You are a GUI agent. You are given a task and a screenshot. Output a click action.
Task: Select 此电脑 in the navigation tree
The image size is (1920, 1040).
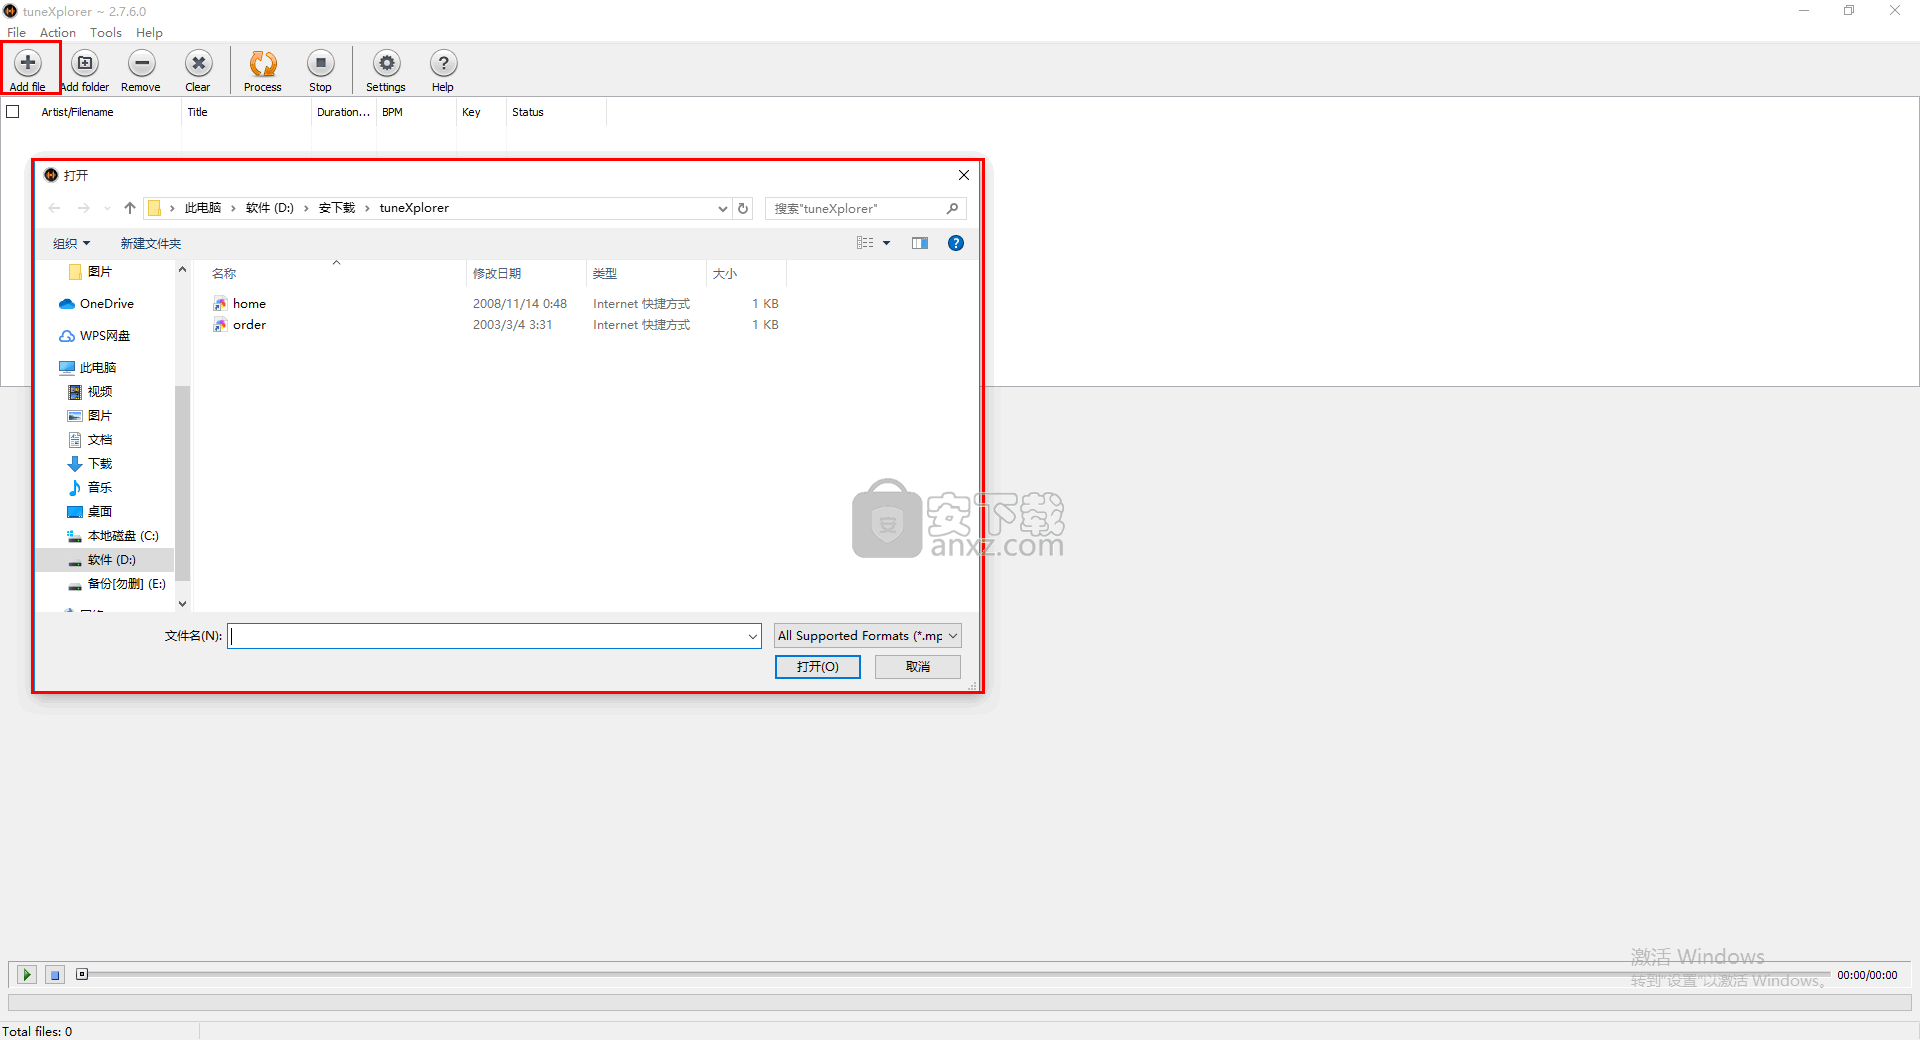coord(98,368)
